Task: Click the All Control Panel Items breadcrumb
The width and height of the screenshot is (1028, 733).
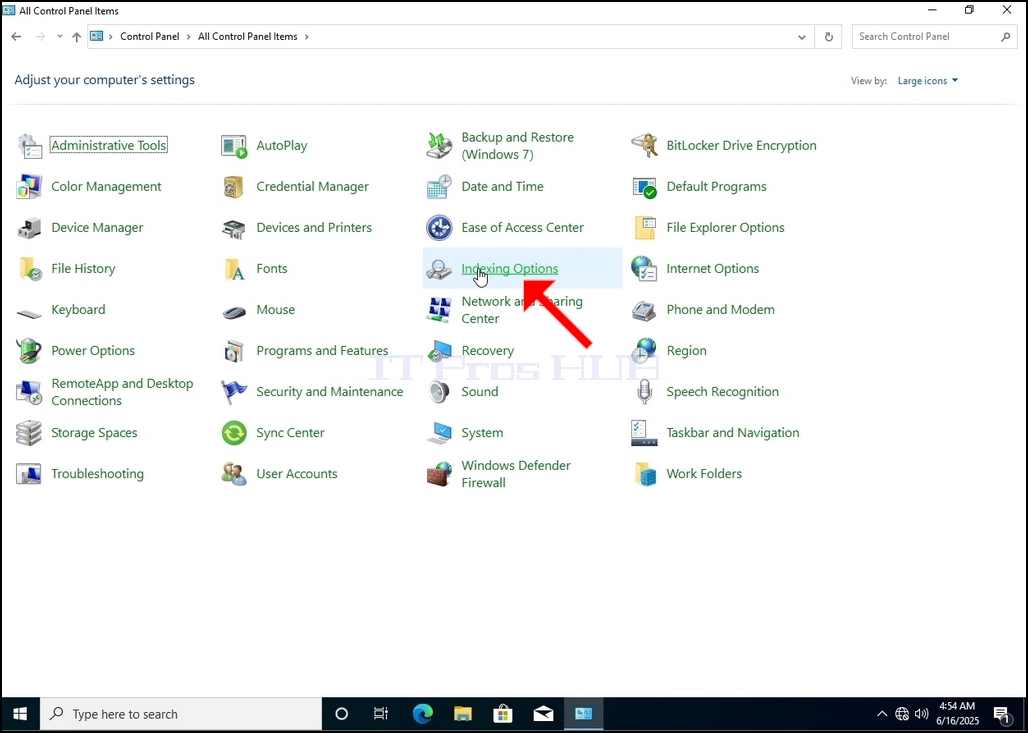Action: click(x=248, y=37)
